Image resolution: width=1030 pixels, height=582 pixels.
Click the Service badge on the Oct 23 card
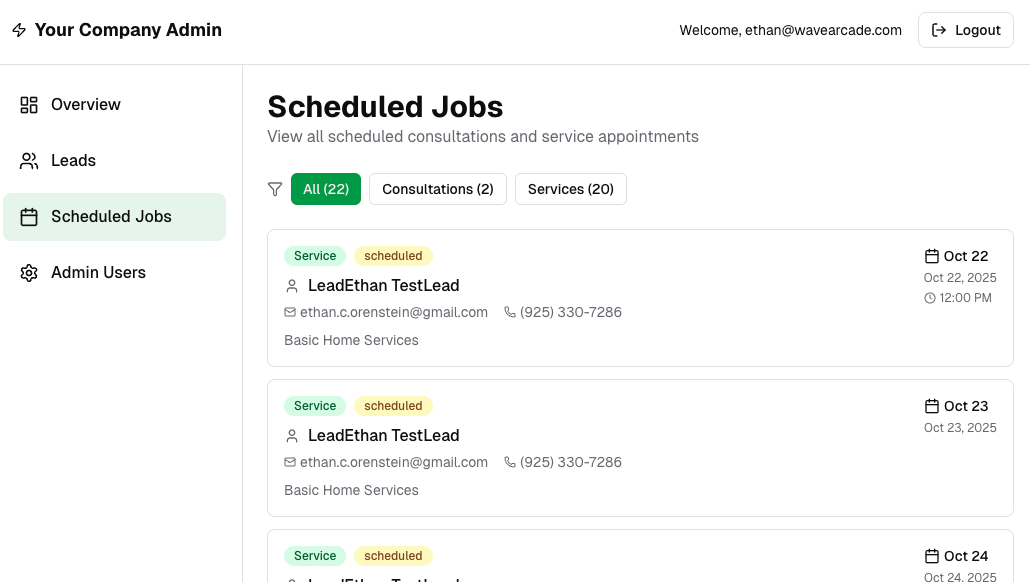(314, 405)
